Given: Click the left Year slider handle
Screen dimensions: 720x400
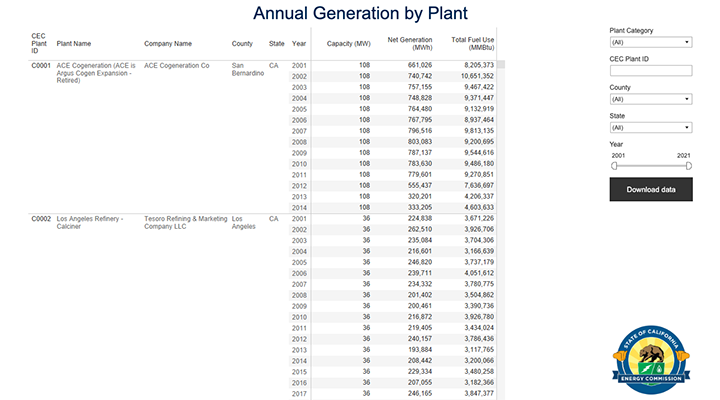Looking at the screenshot, I should coord(614,166).
